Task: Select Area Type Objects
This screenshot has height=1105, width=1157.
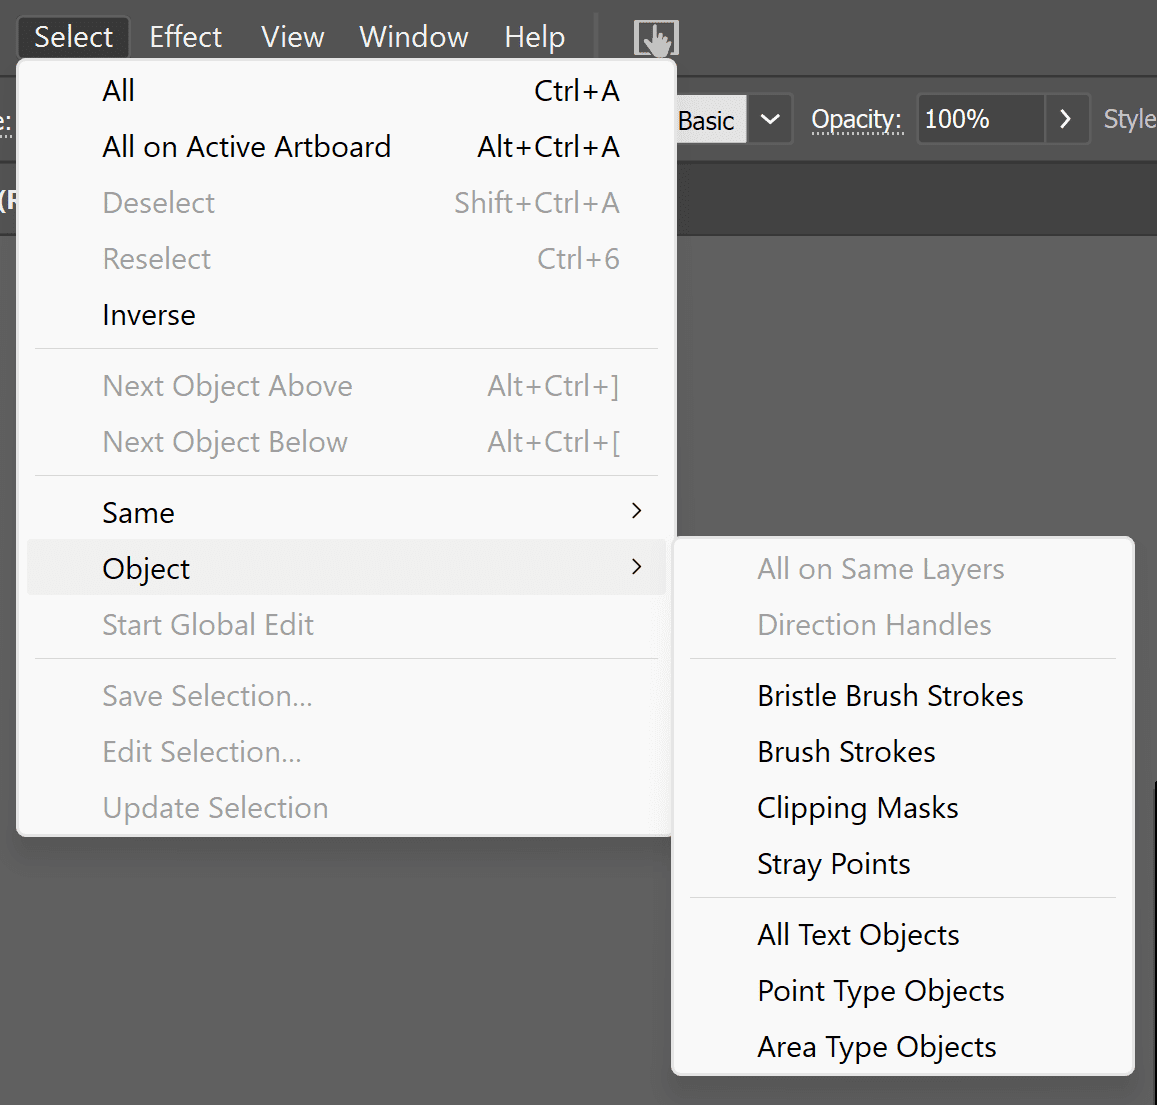Action: pyautogui.click(x=876, y=1047)
